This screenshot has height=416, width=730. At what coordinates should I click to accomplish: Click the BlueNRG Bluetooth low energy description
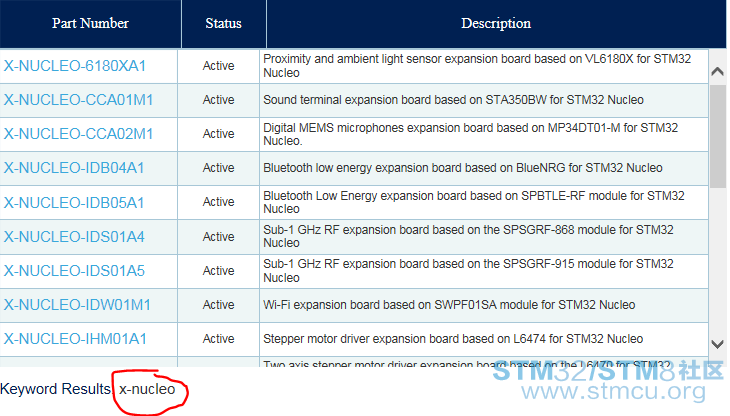(463, 168)
